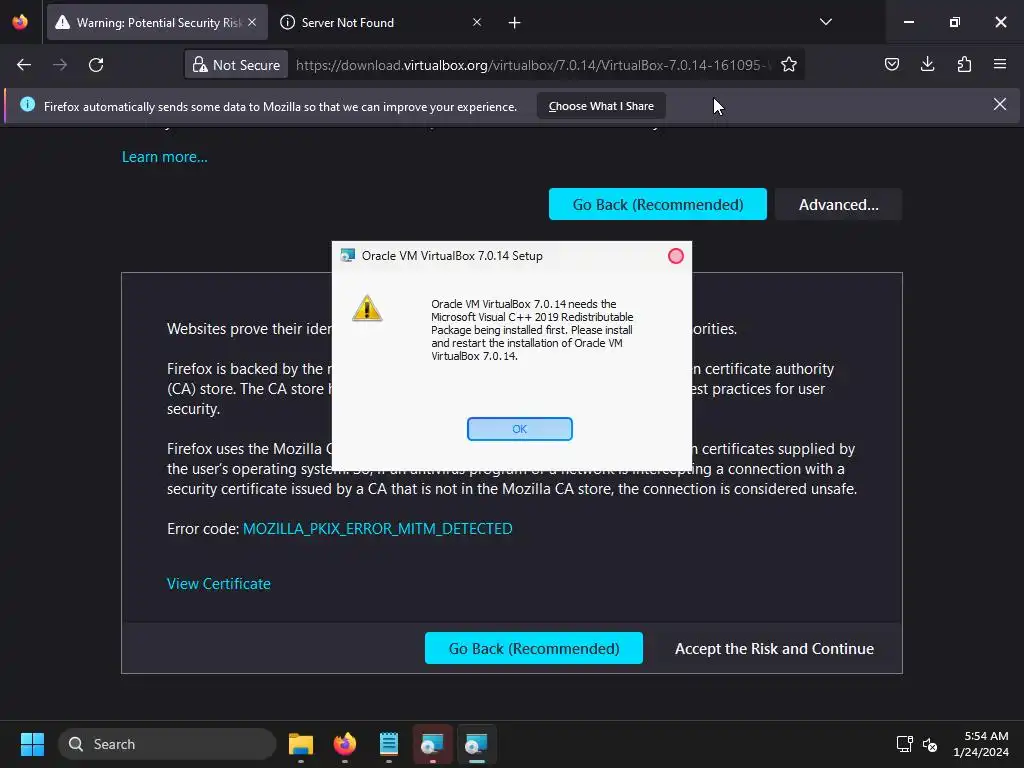The width and height of the screenshot is (1024, 768).
Task: Close the Potential Security Risk tab
Action: pos(252,22)
